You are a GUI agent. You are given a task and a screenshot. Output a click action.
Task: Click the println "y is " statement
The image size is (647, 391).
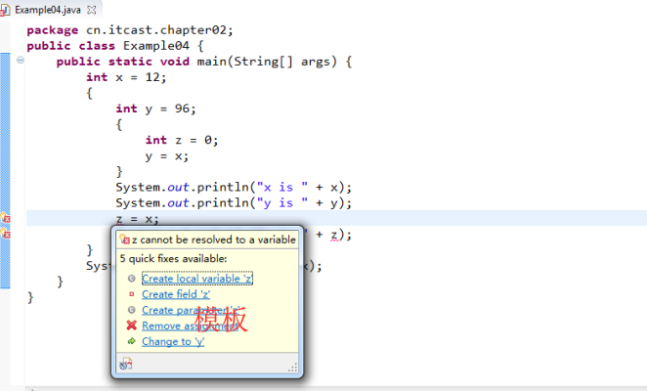(234, 203)
